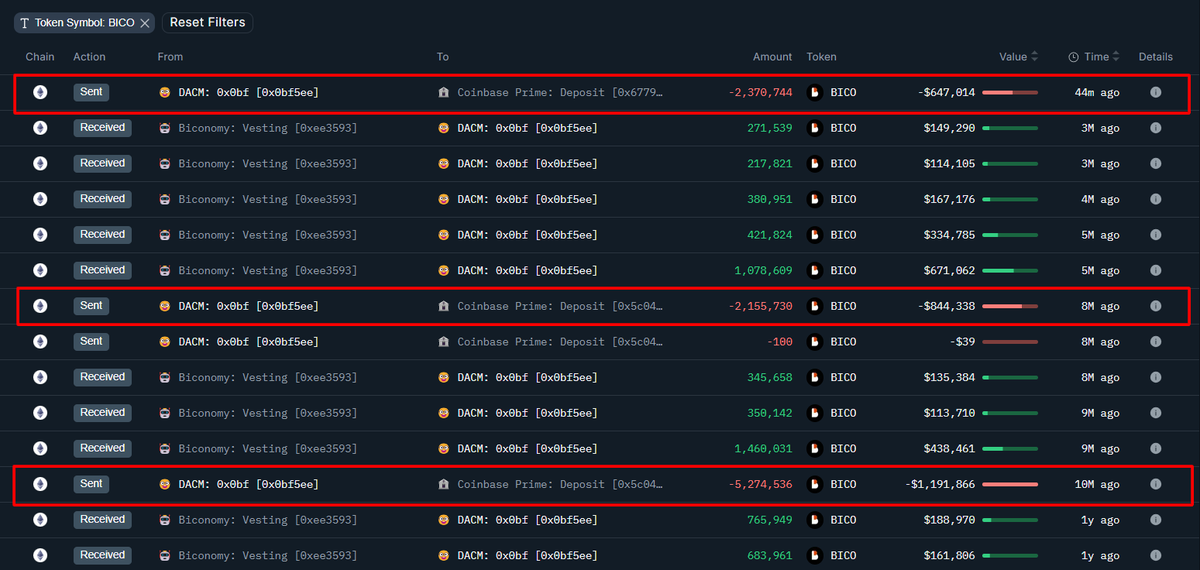Click the BICO token label in the 217,821 row
The height and width of the screenshot is (570, 1200).
(x=843, y=163)
